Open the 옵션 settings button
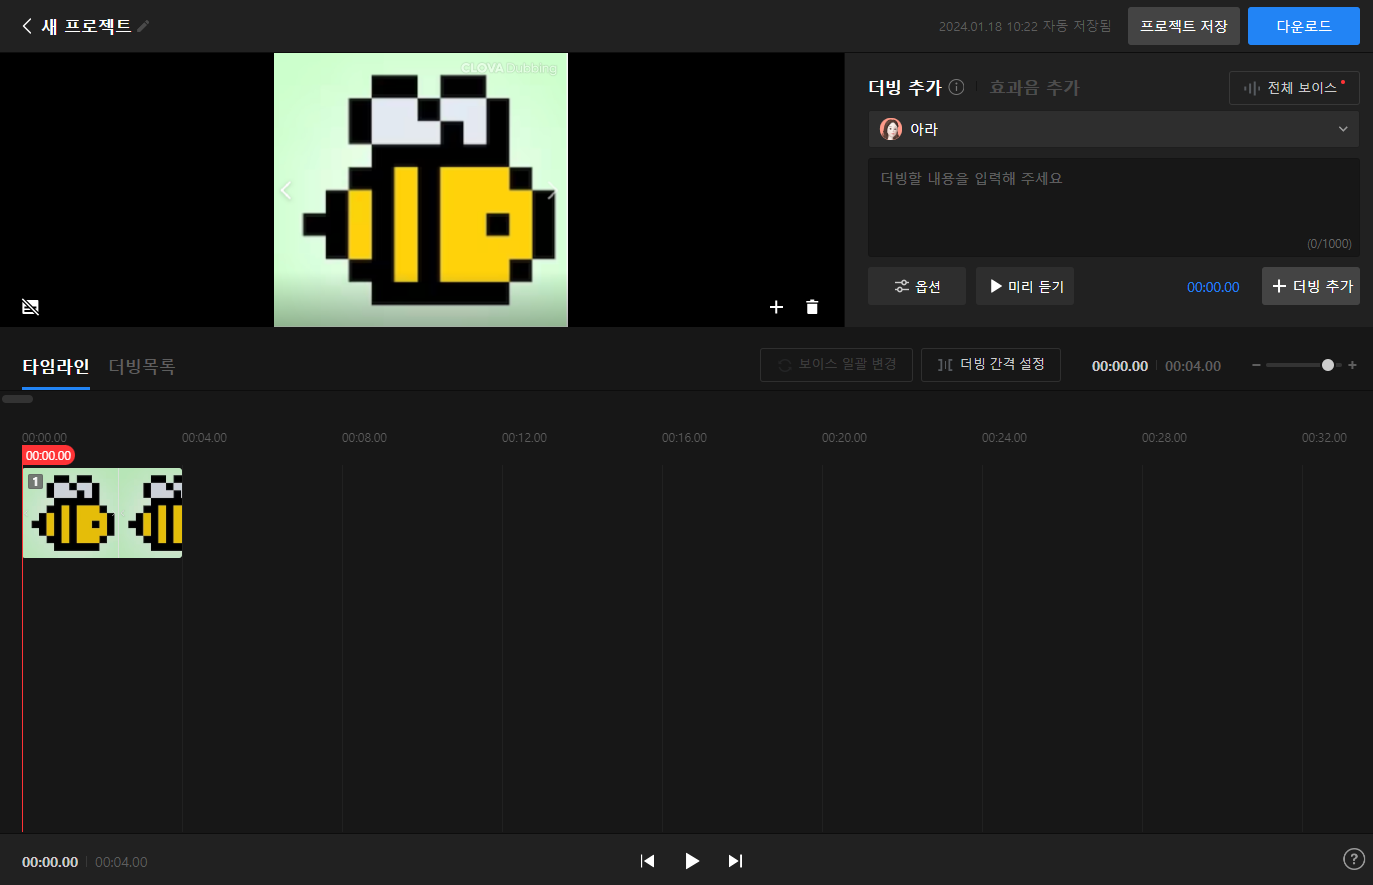This screenshot has width=1373, height=885. tap(917, 286)
